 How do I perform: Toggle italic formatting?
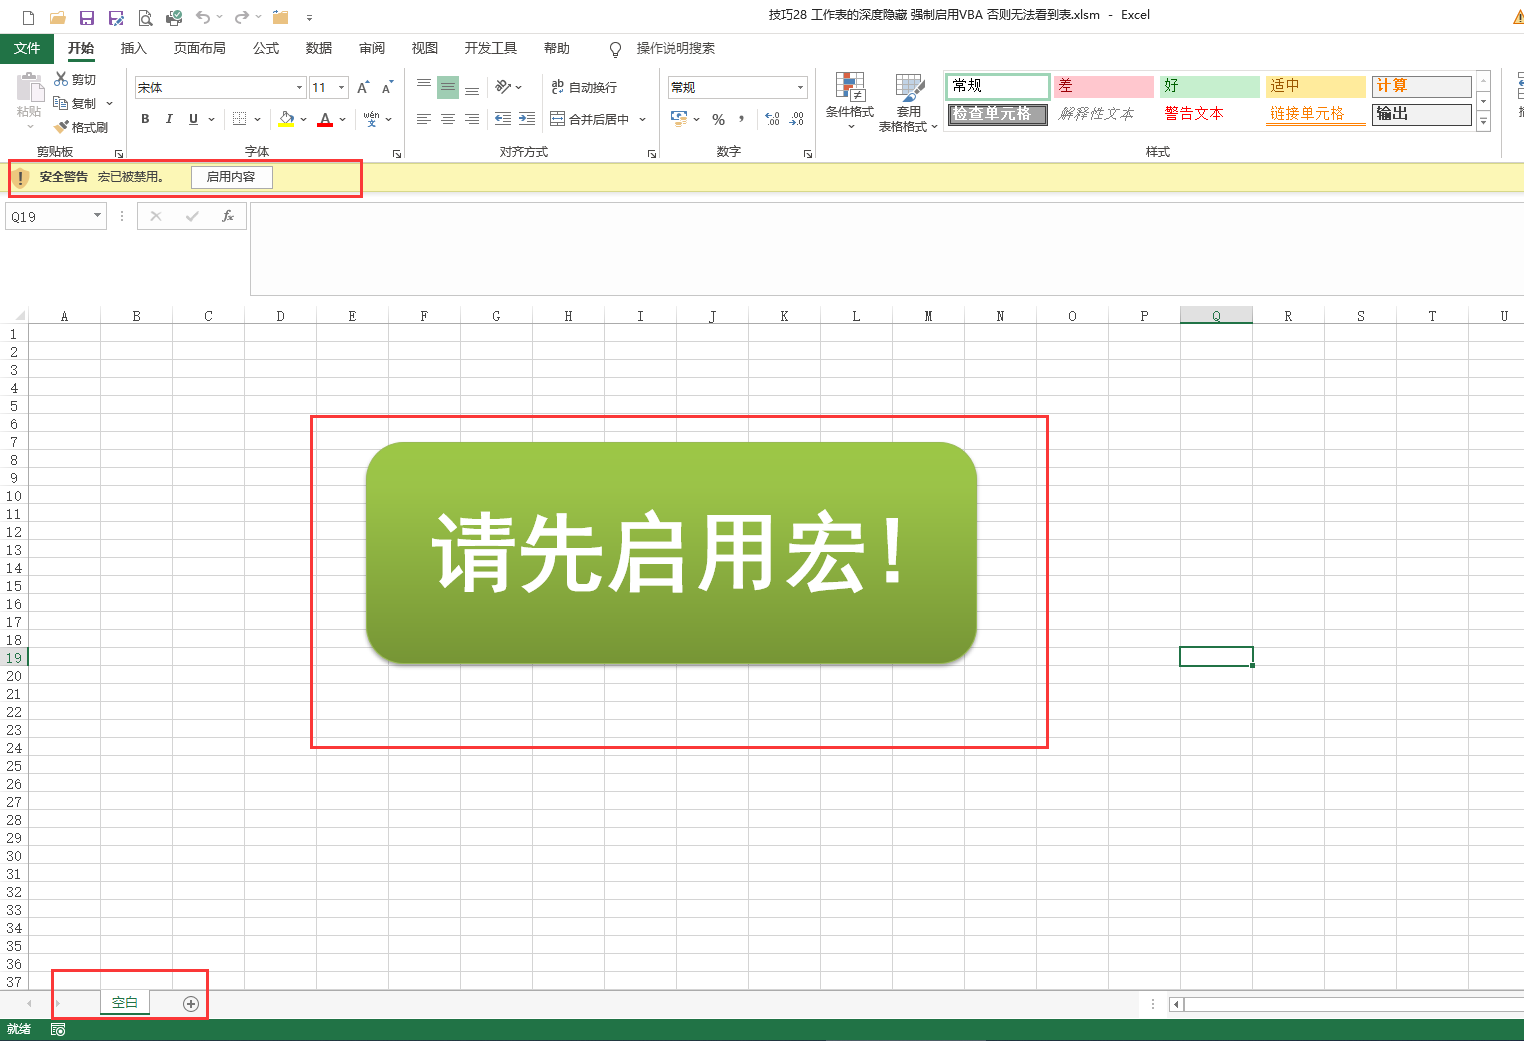click(x=169, y=119)
